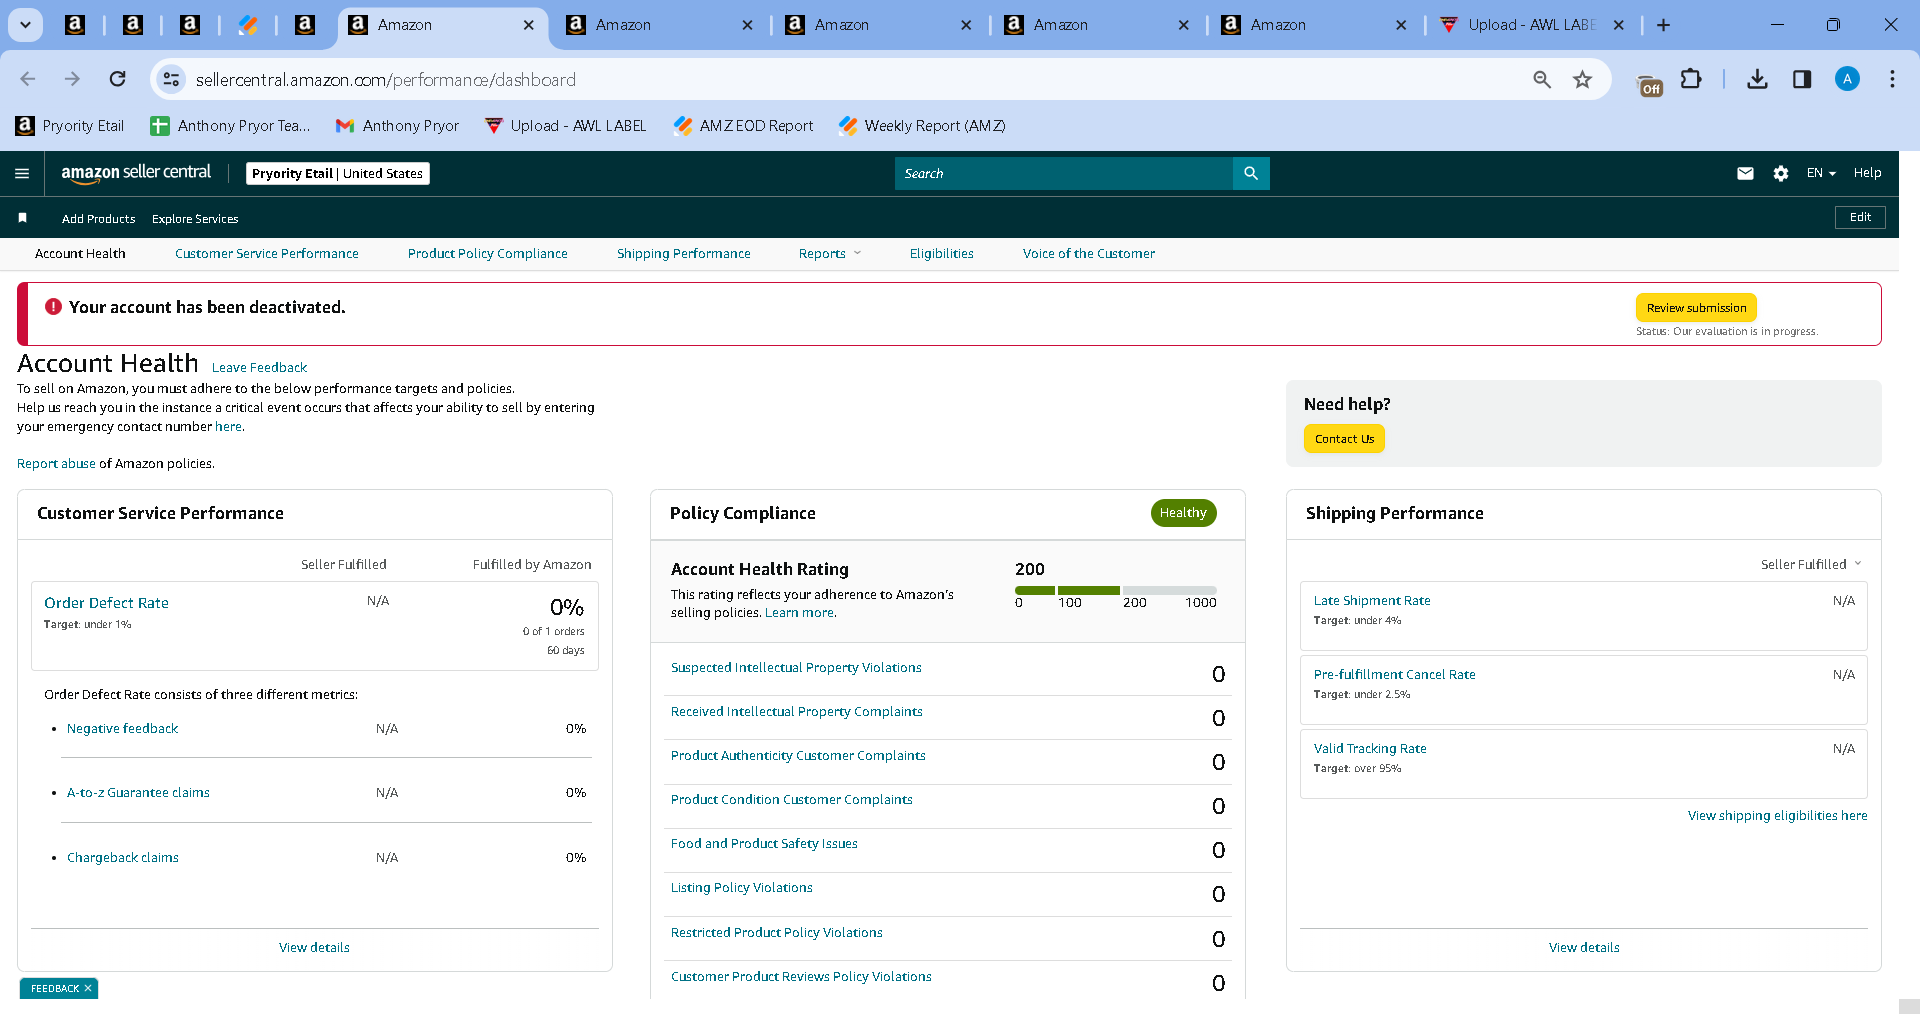Open the Customer Service Performance tab
The image size is (1920, 1014).
(267, 254)
